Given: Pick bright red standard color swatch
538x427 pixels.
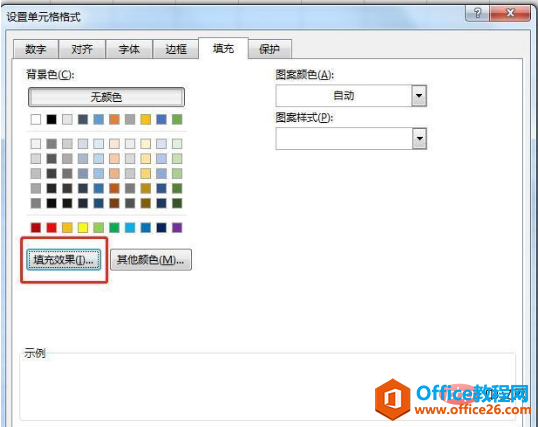Looking at the screenshot, I should pyautogui.click(x=51, y=228).
